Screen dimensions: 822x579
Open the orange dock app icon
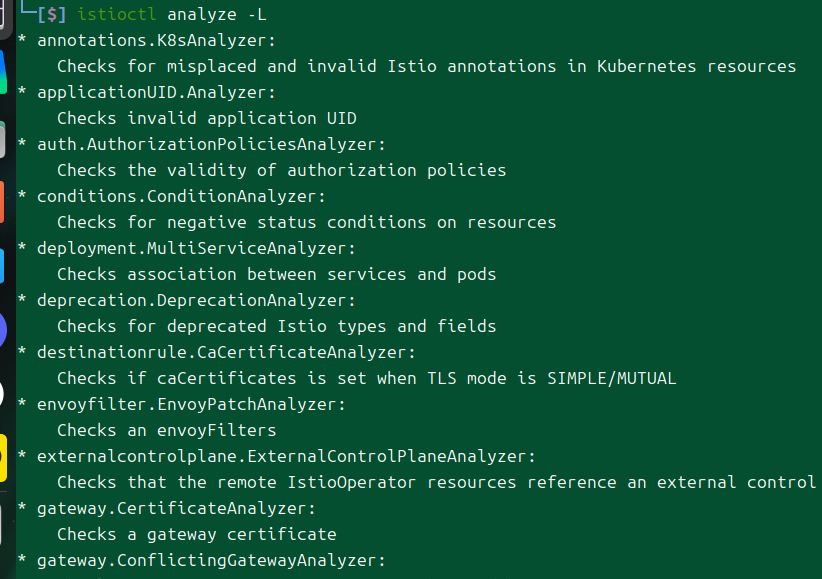pos(2,202)
